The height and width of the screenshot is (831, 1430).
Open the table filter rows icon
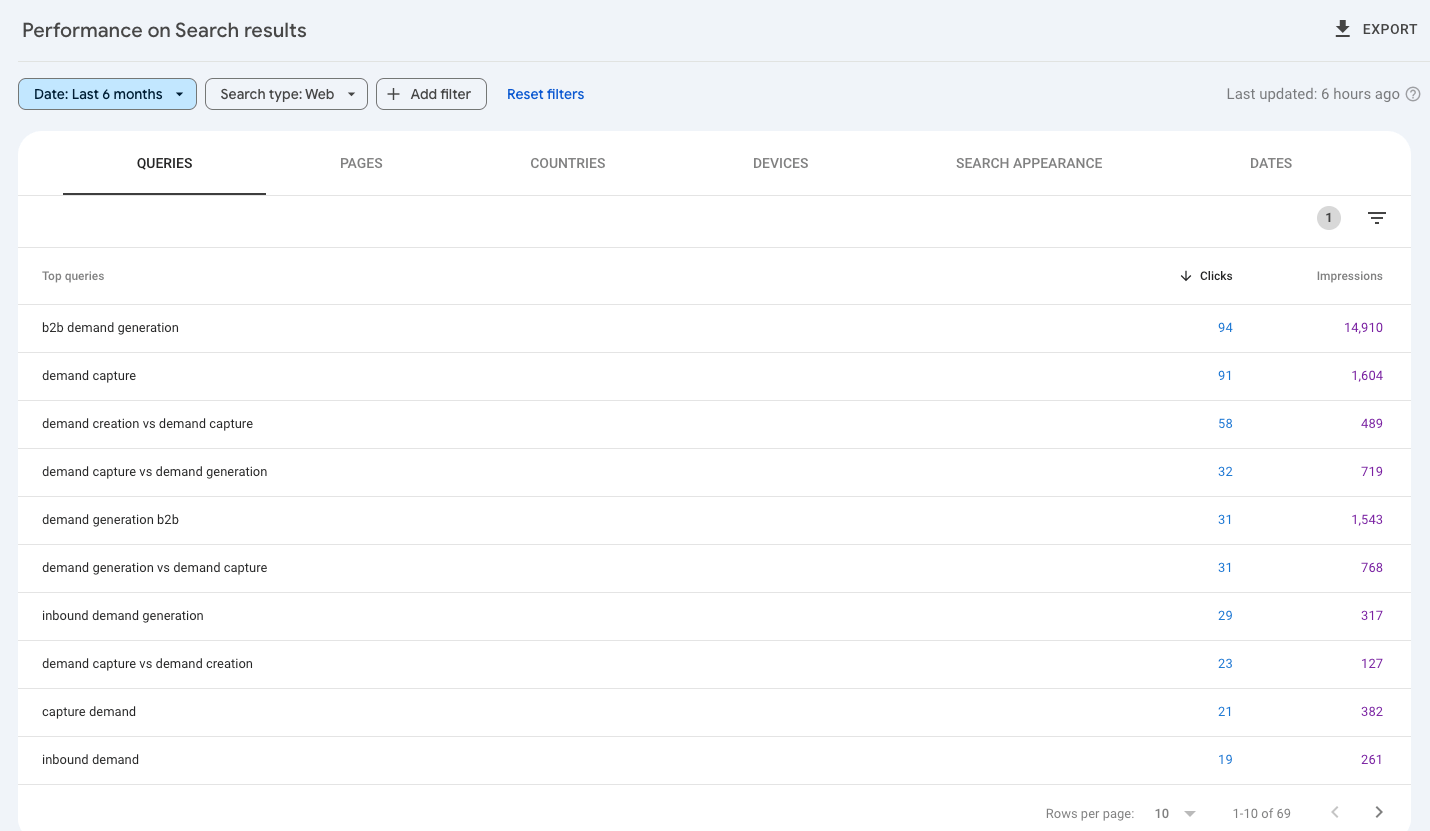1377,218
